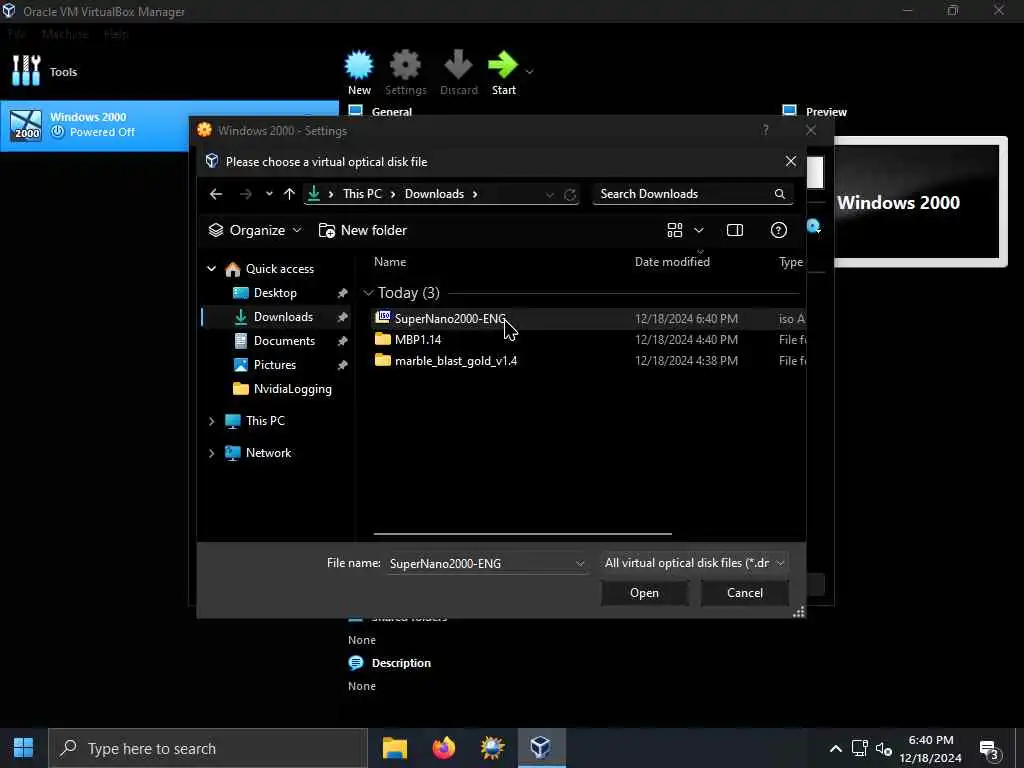This screenshot has height=768, width=1024.
Task: Open the File name history dropdown
Action: coord(580,564)
